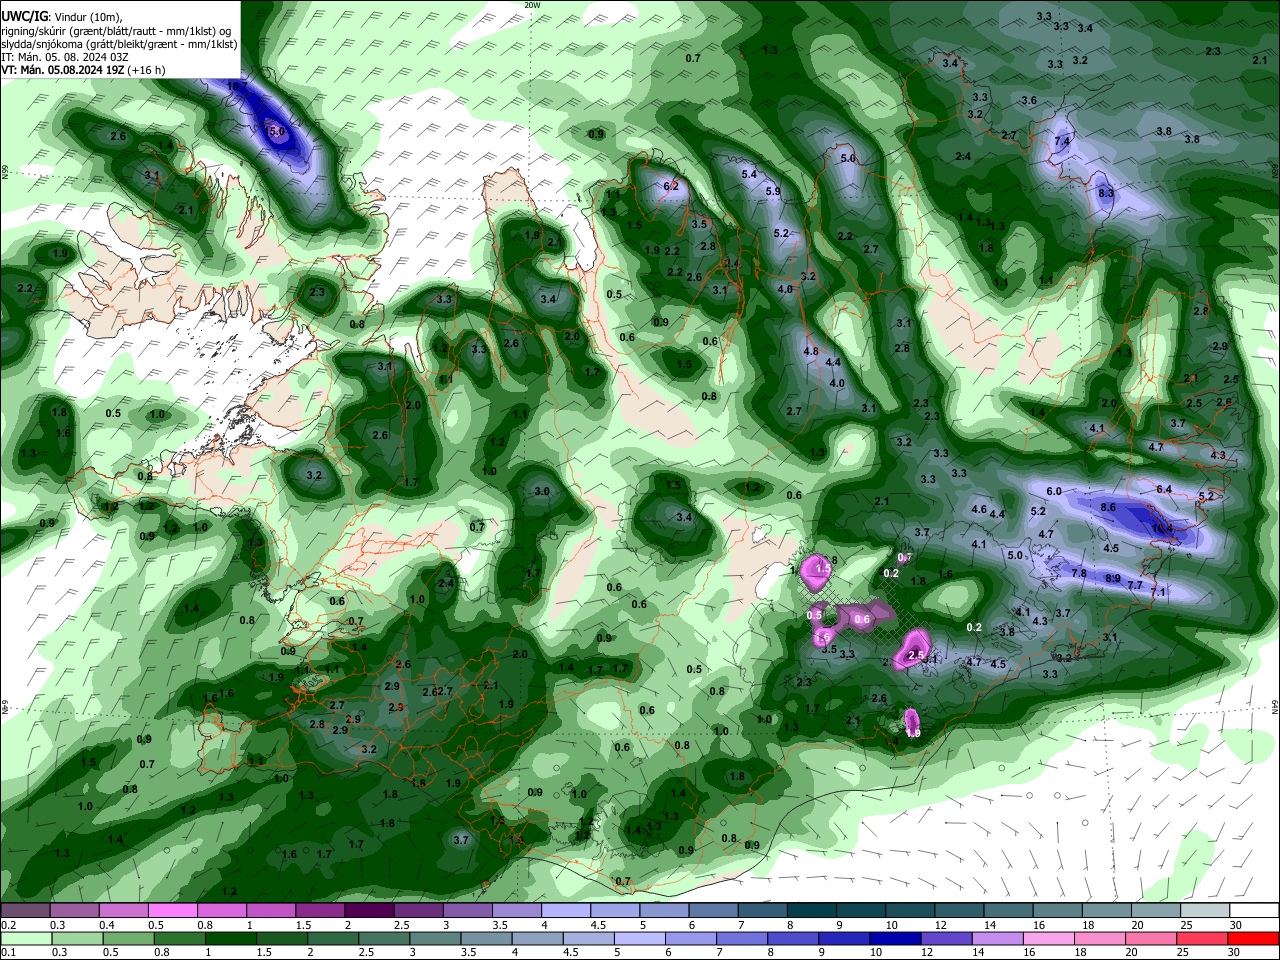Click the '(+16 h)' forecast offset text
Screen dimensions: 1280x960
(147, 70)
